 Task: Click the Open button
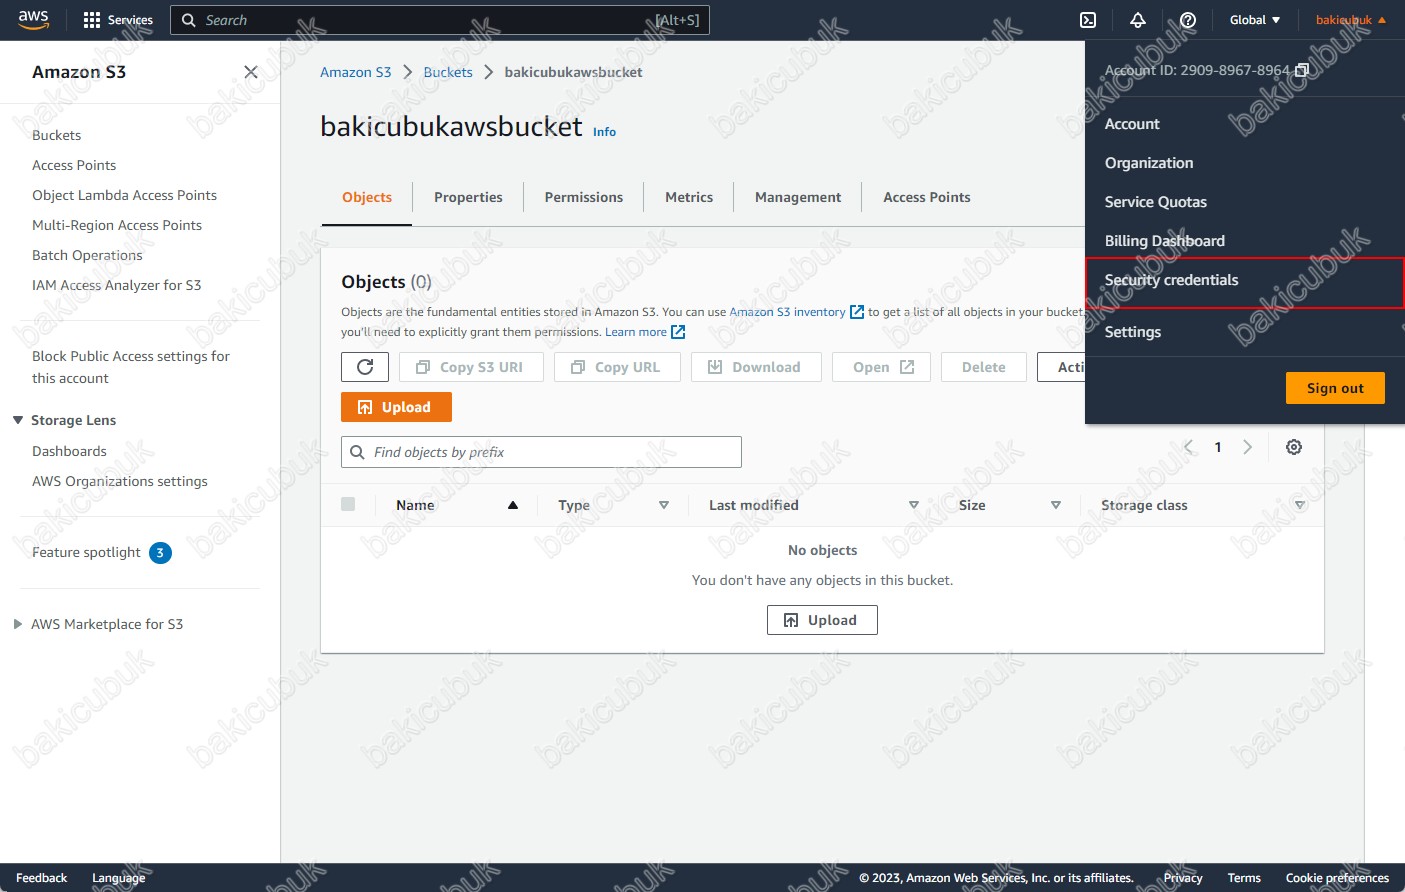tap(881, 367)
